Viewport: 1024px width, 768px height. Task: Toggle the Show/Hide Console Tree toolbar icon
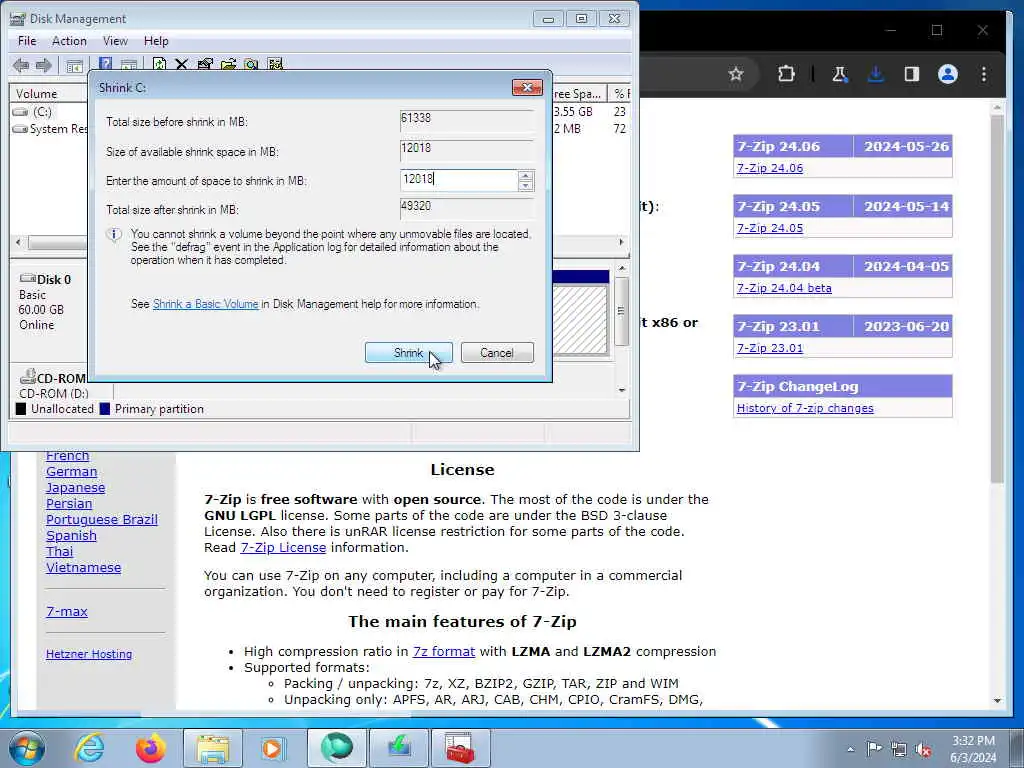coord(74,65)
